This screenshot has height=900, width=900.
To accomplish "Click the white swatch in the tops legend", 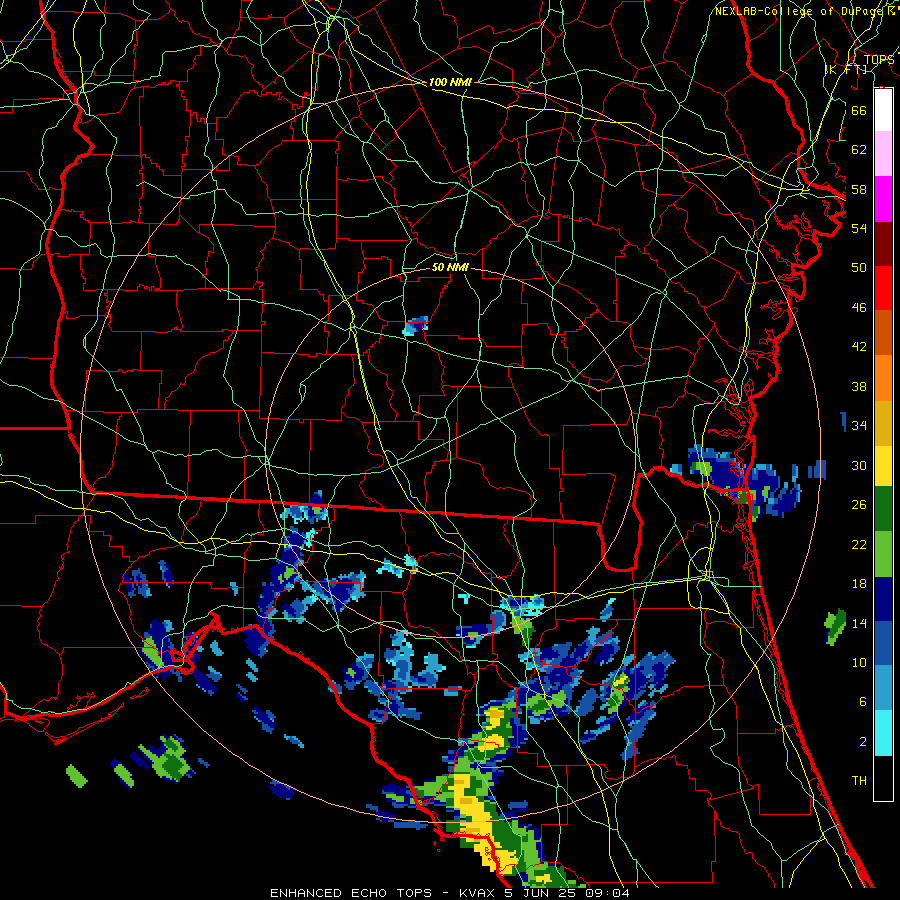I will click(883, 110).
